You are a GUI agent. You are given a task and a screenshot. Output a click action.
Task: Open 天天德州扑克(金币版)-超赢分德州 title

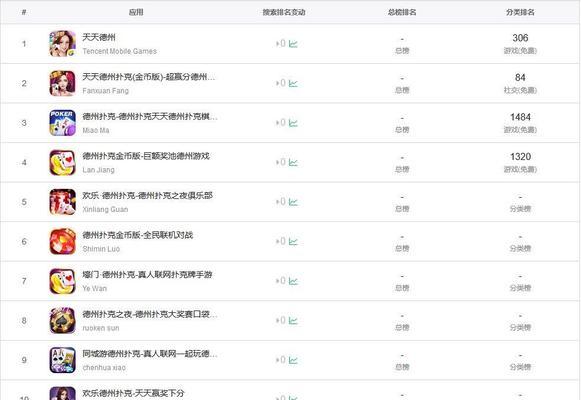148,77
